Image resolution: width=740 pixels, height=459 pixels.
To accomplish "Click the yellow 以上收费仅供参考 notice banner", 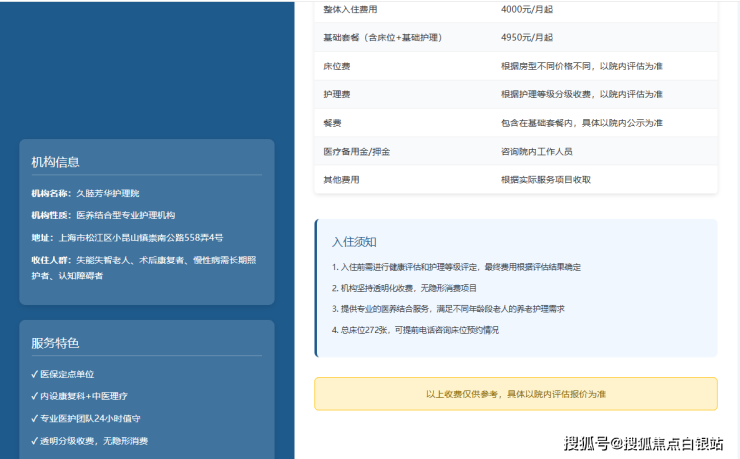I will click(516, 394).
